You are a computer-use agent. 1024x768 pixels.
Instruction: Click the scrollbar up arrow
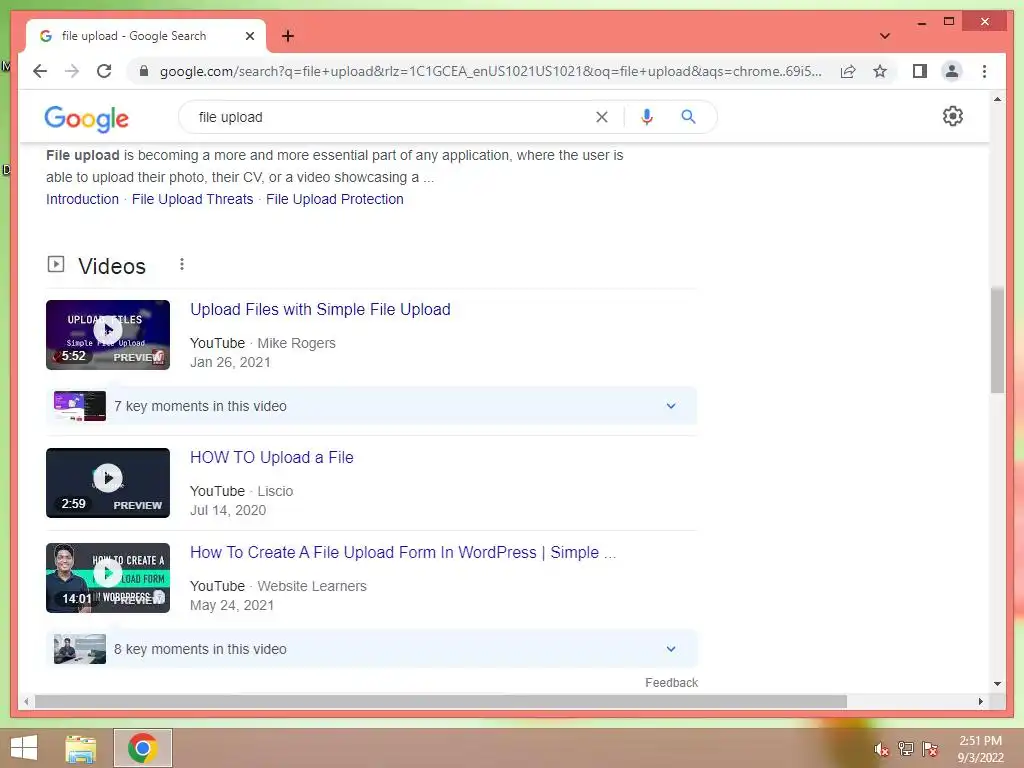997,99
